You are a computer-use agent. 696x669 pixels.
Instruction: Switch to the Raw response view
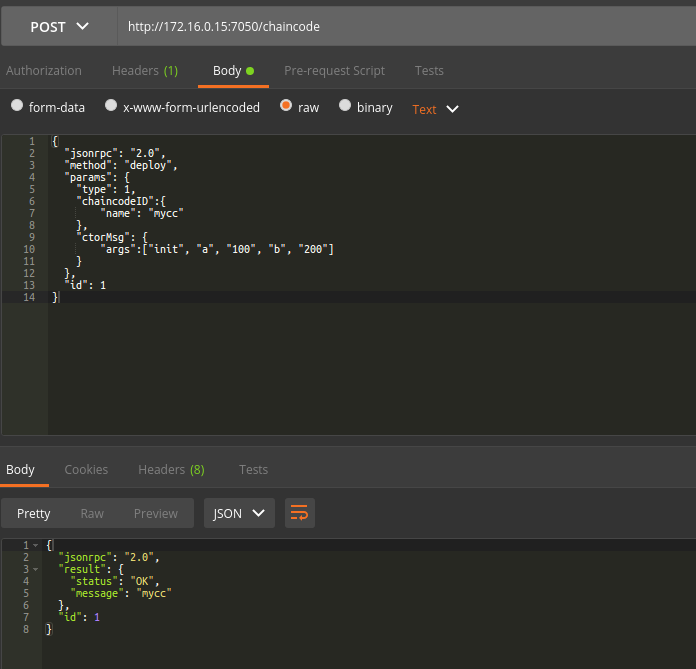[92, 514]
